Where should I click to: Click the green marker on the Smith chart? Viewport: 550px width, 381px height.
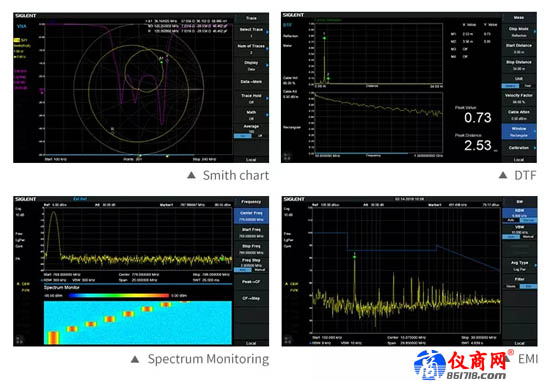pyautogui.click(x=161, y=62)
